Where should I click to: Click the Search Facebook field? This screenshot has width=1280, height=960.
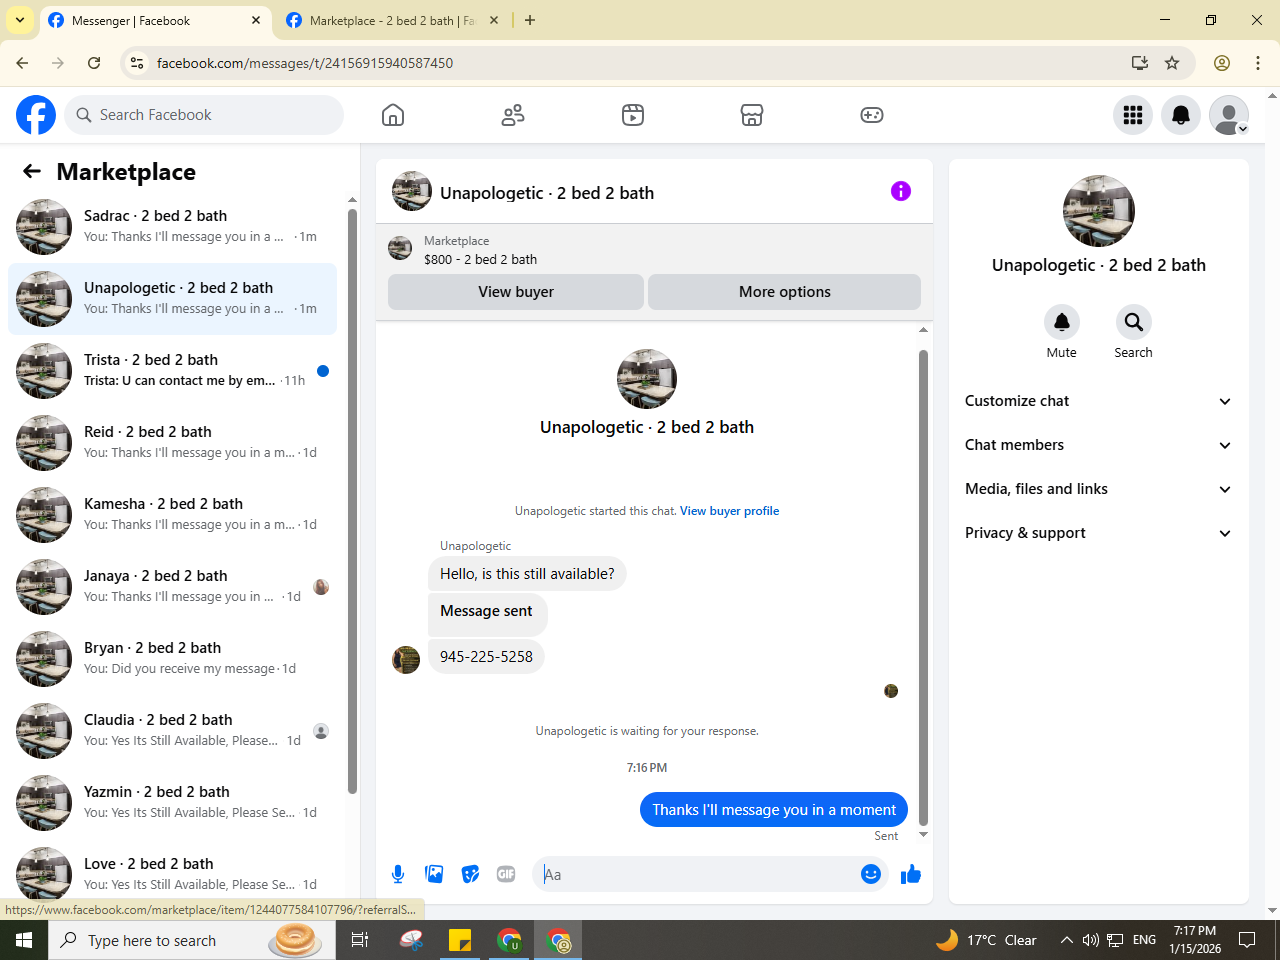pos(204,115)
